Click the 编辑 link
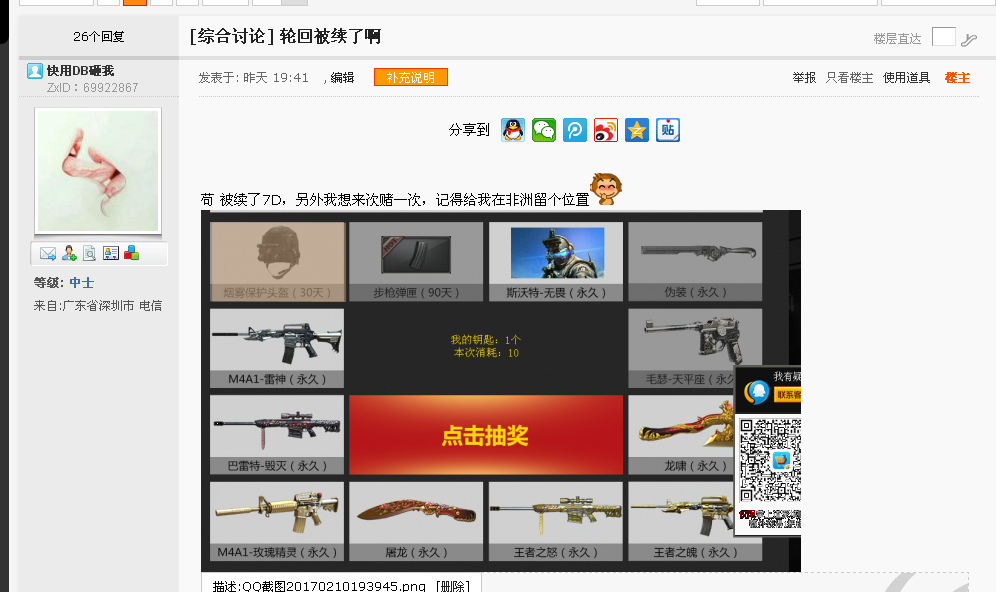 (342, 77)
